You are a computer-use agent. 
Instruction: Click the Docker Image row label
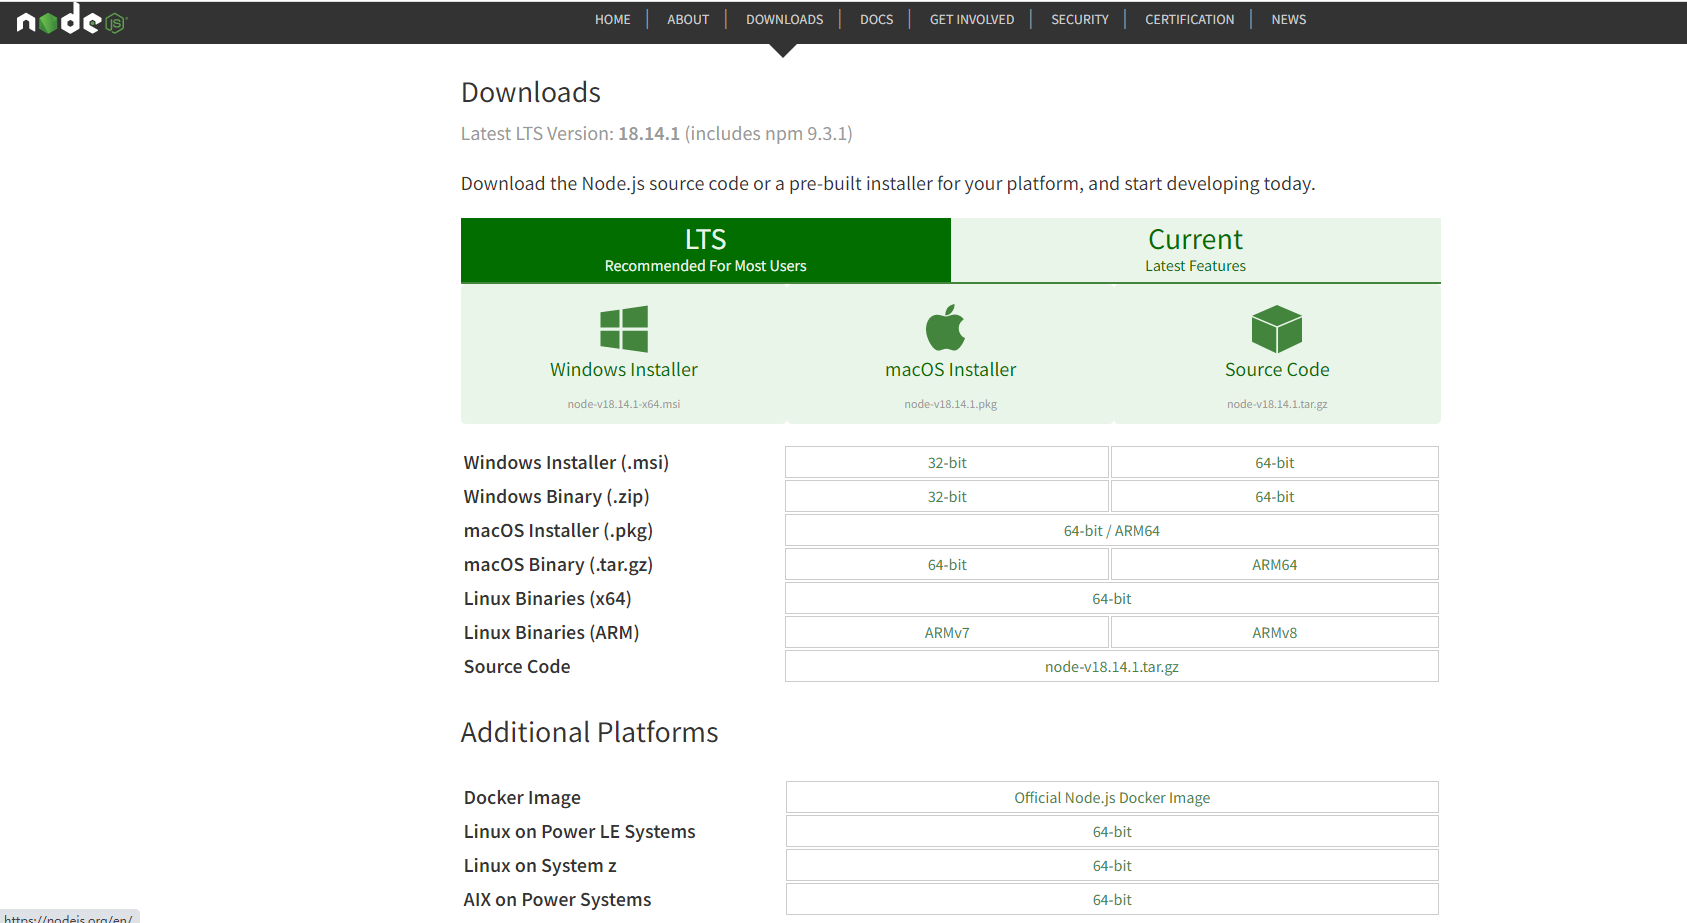pos(522,798)
